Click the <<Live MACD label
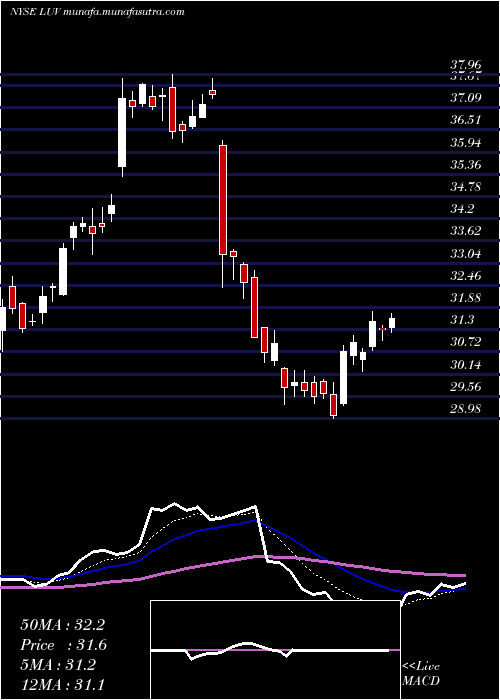The image size is (500, 700). point(421,674)
